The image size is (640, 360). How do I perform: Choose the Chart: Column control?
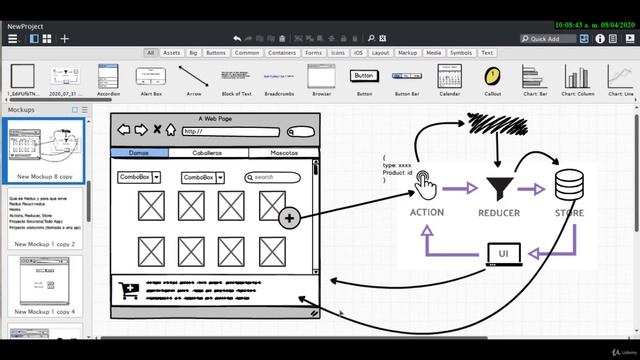pyautogui.click(x=578, y=80)
